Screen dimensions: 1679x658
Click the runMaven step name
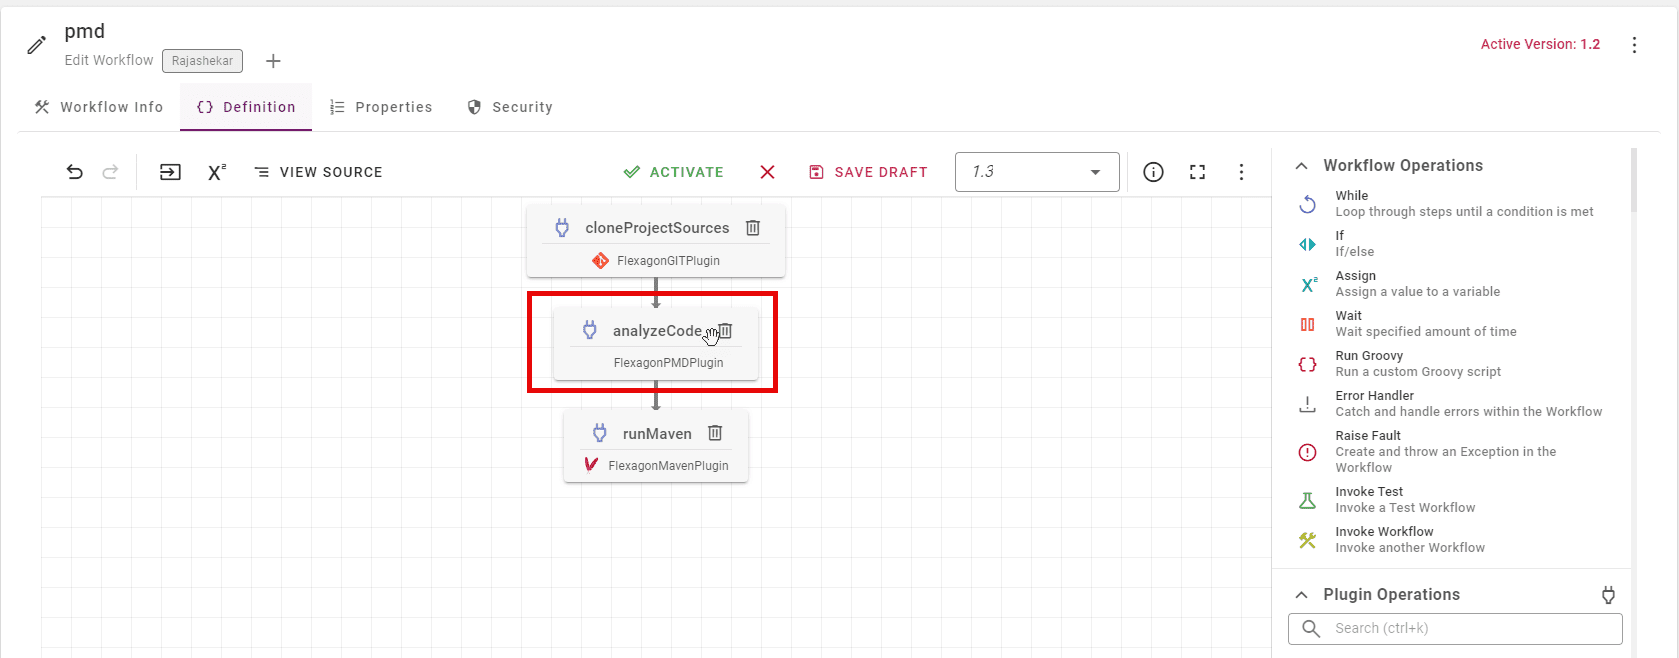pos(657,434)
